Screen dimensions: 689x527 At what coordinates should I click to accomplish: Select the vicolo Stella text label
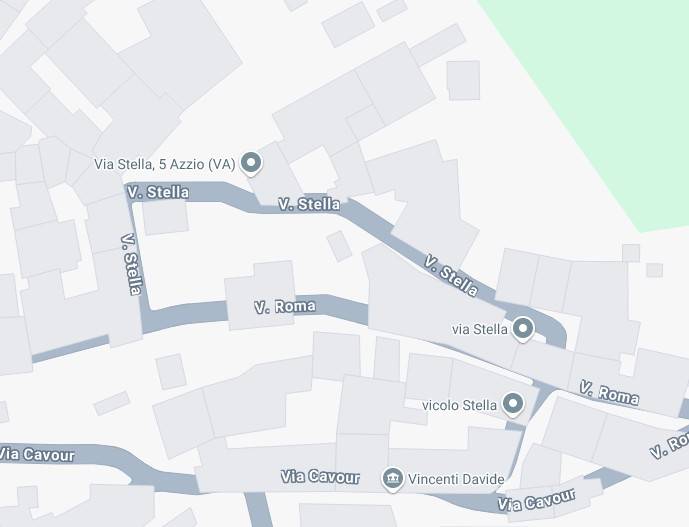[x=459, y=405]
